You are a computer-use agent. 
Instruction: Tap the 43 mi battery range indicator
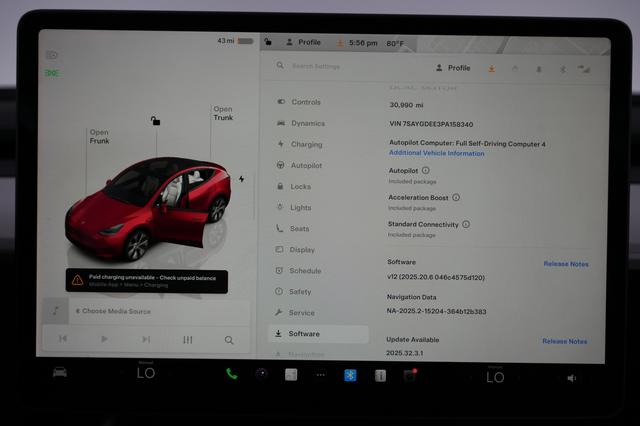[235, 41]
